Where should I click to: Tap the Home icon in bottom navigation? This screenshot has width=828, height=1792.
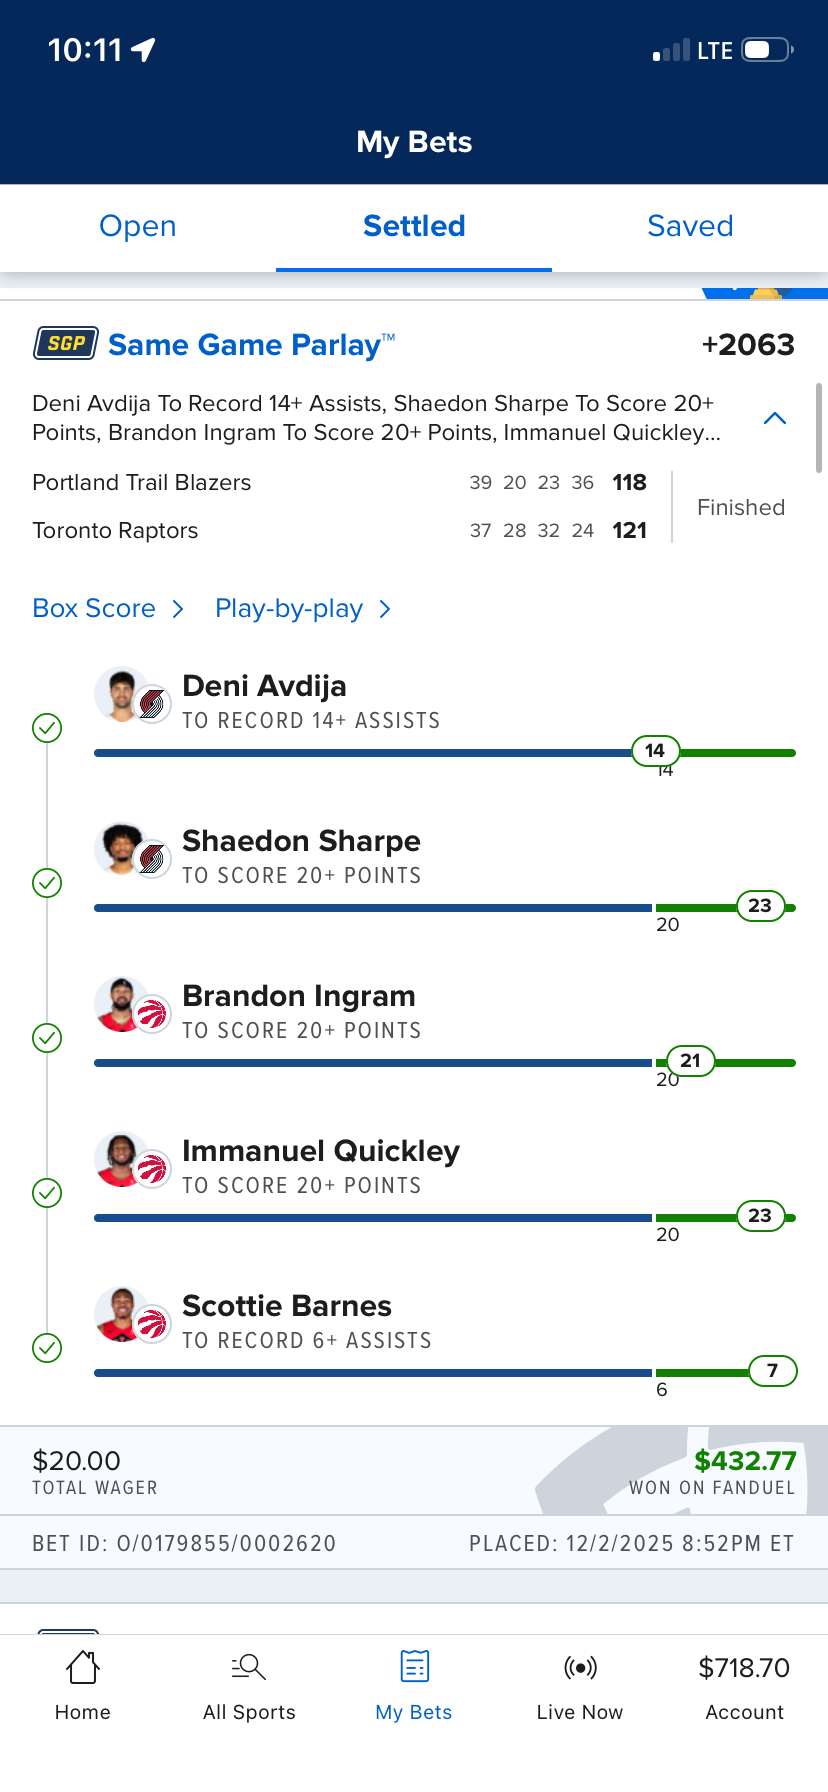83,1667
